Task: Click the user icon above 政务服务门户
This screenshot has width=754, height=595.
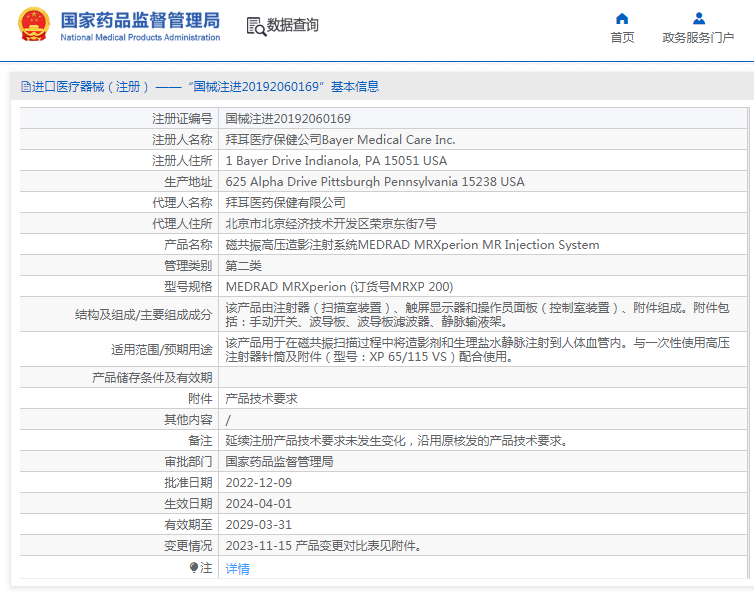Action: point(698,19)
